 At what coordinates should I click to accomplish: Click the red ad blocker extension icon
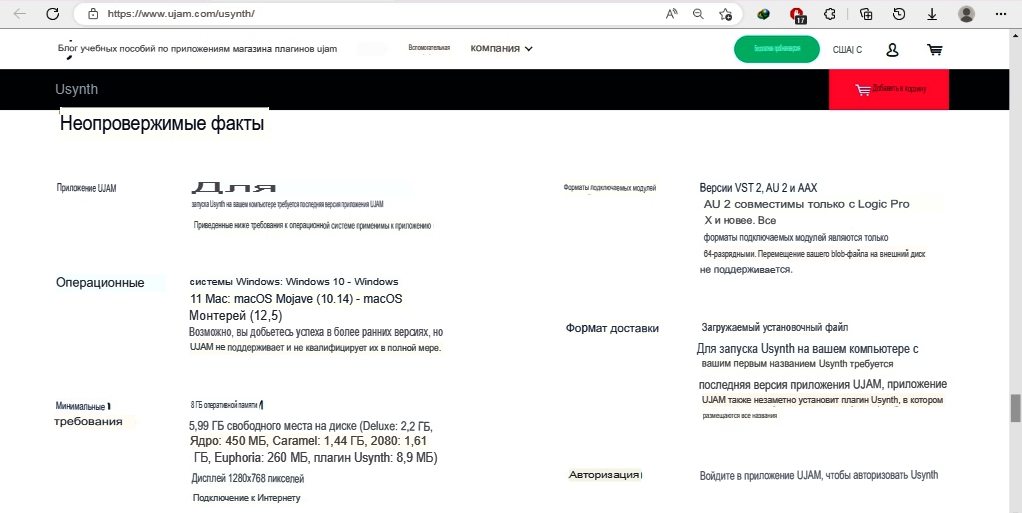[x=797, y=14]
